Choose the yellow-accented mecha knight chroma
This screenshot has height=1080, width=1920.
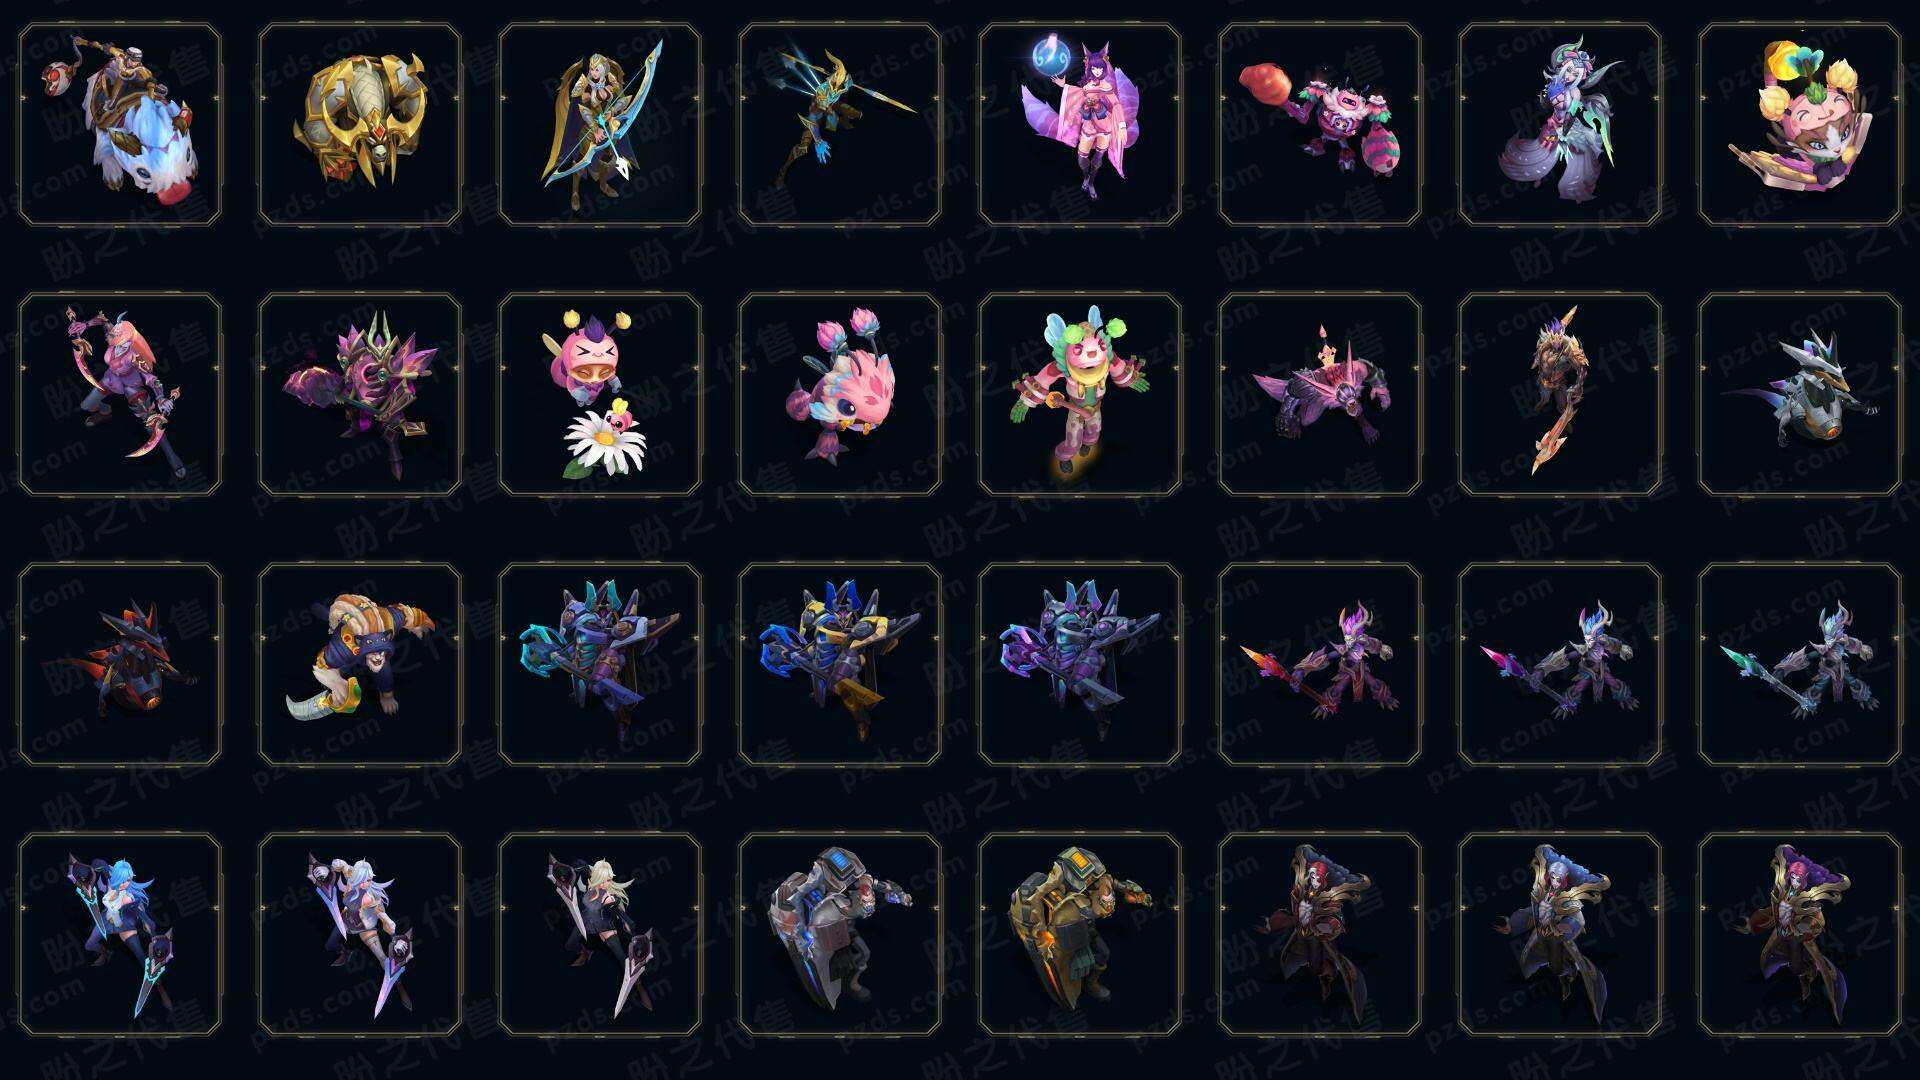840,665
